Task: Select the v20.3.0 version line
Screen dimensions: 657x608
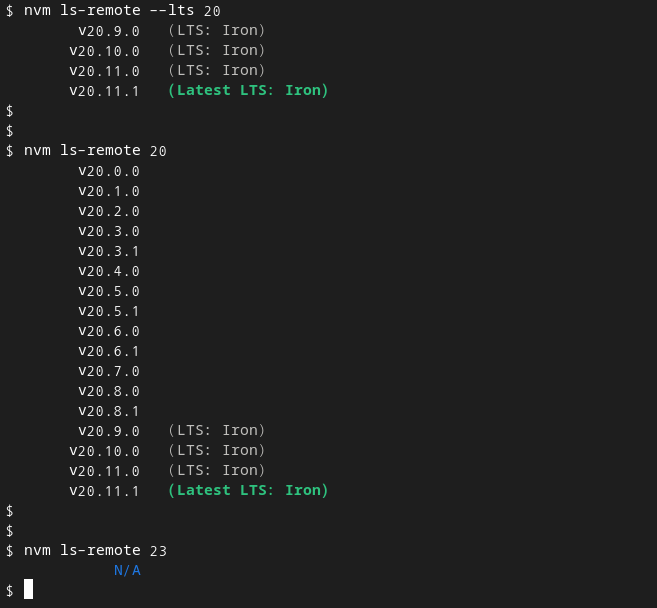Action: tap(109, 231)
